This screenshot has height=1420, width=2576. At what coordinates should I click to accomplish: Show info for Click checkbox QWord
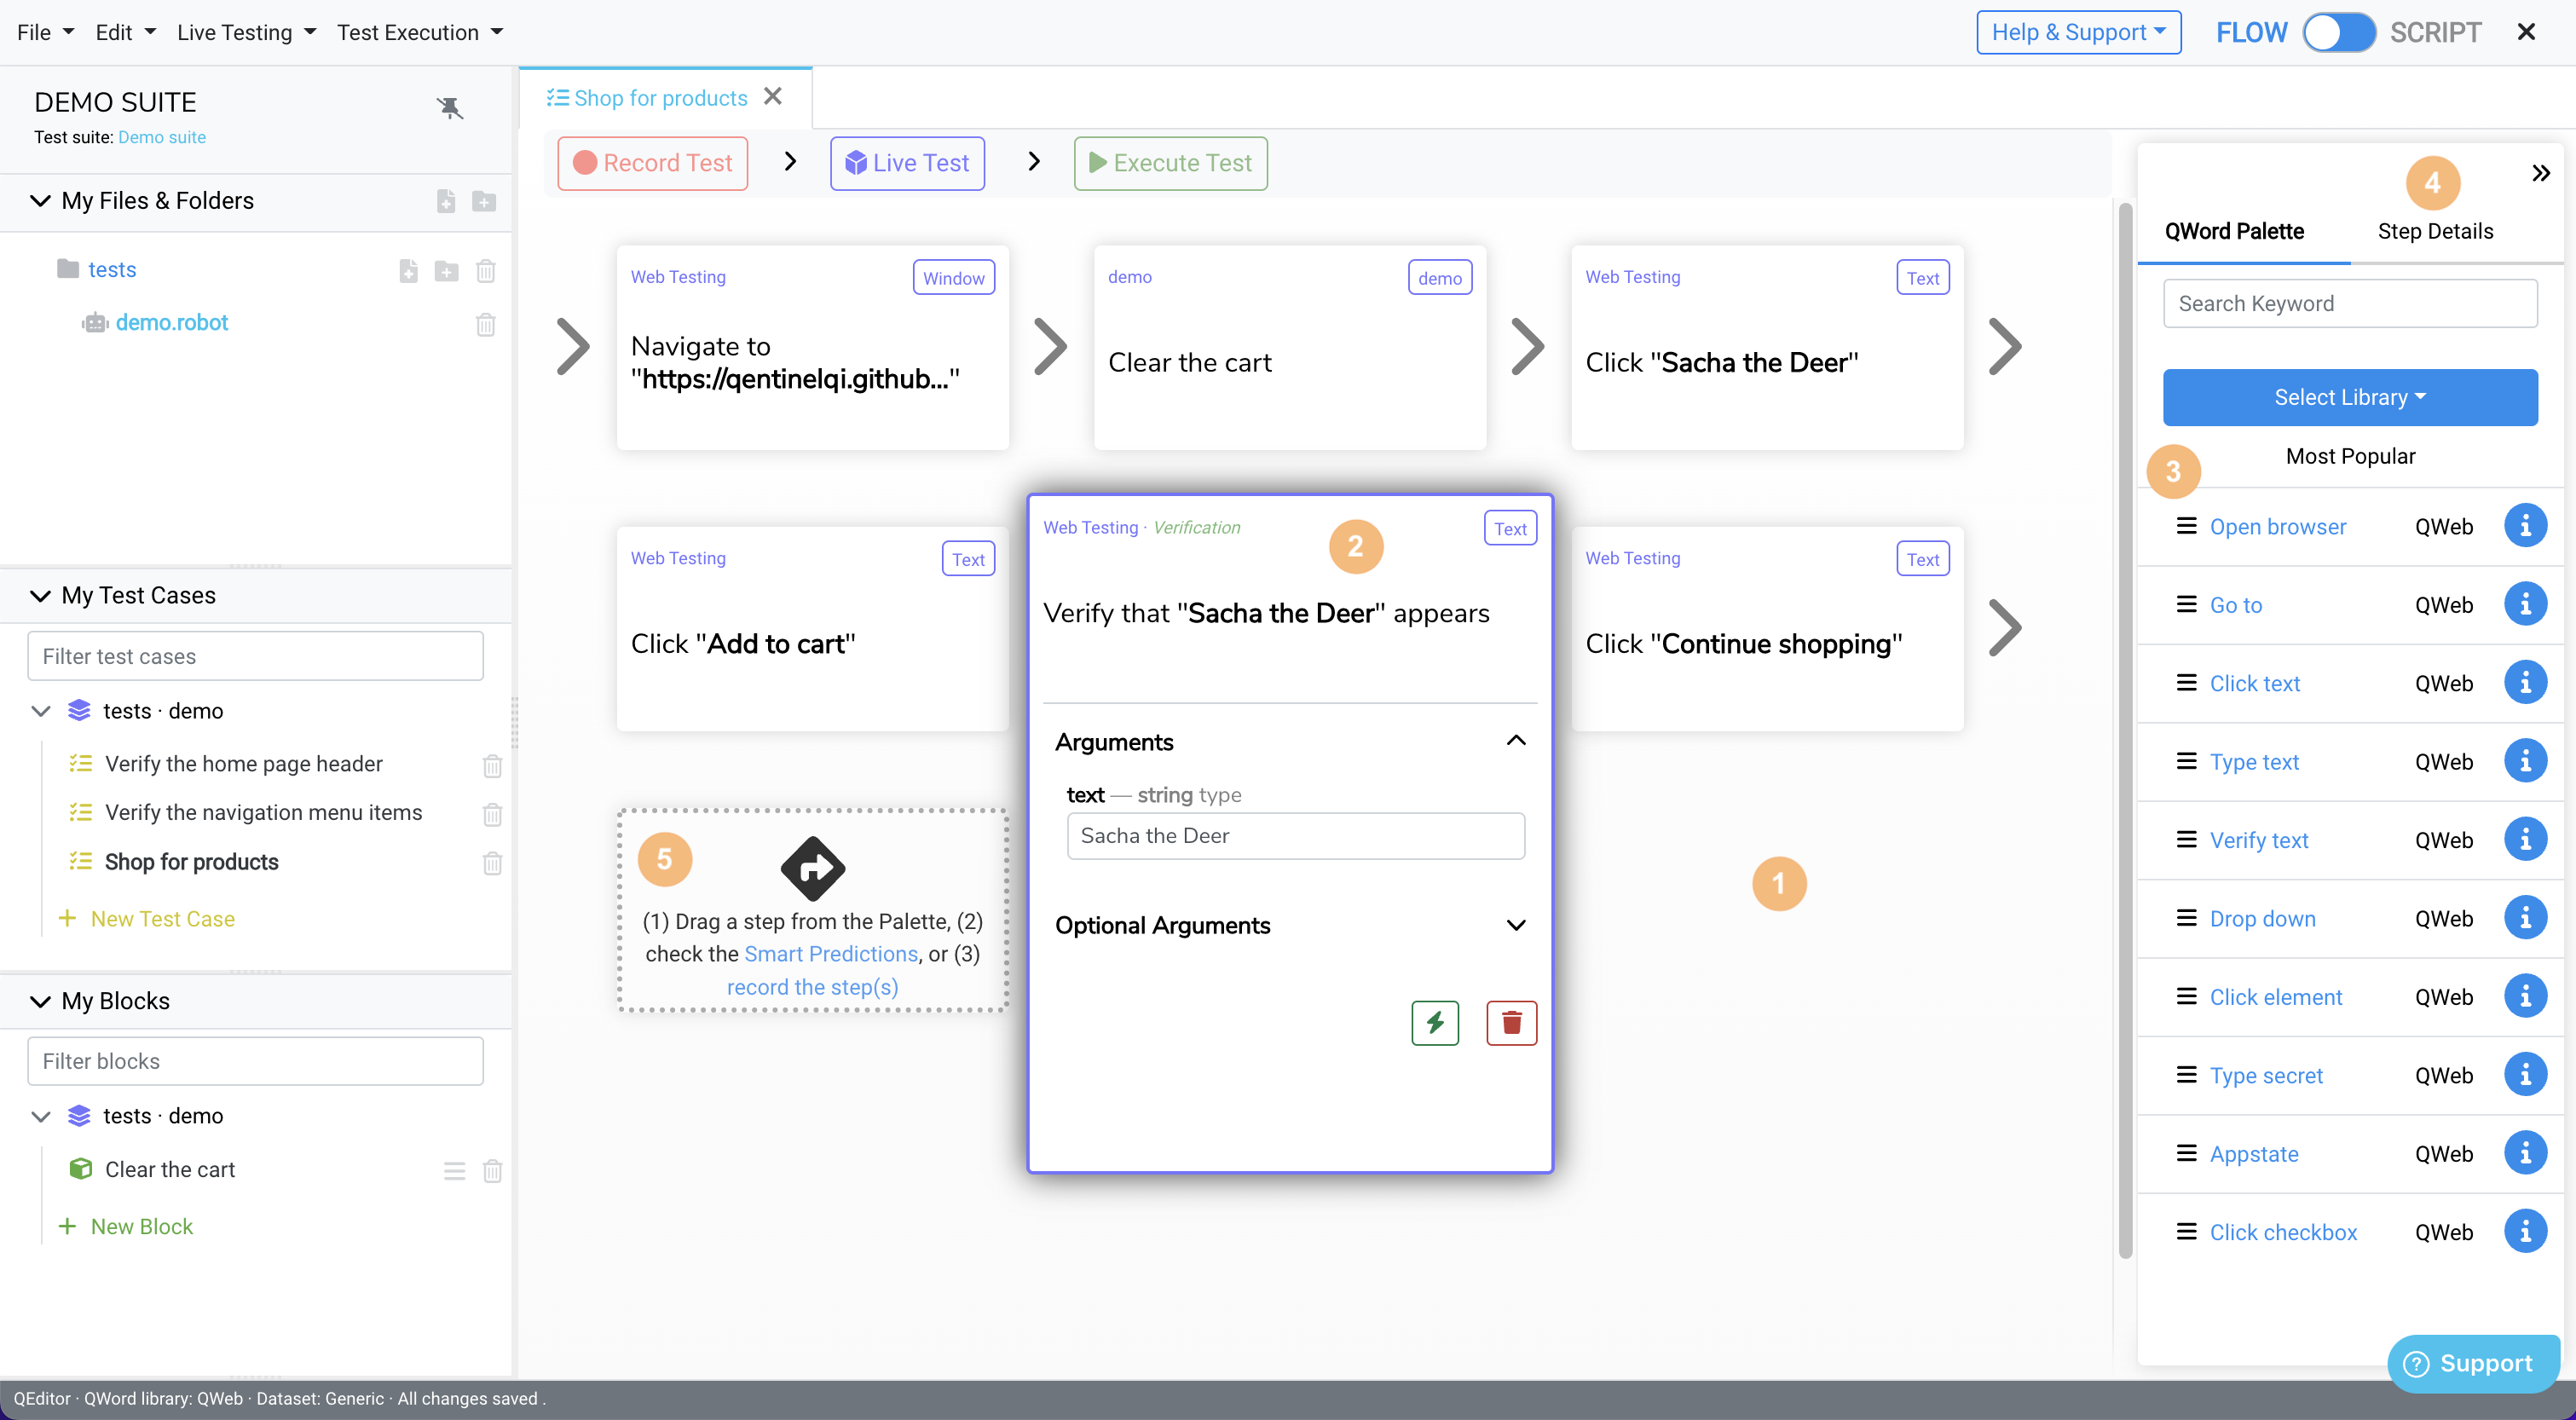click(x=2525, y=1232)
